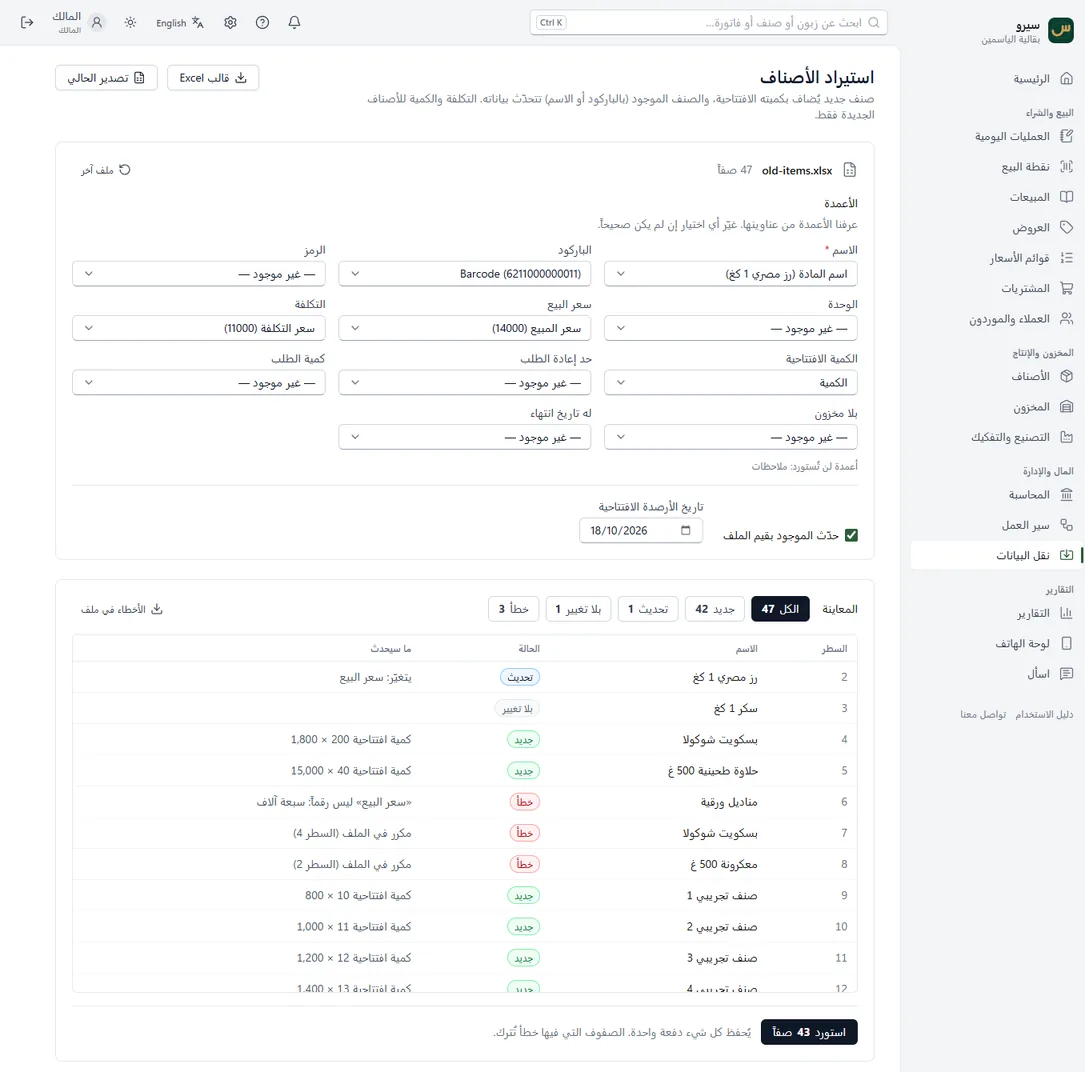Select the تحديث 1 filter tab
The image size is (1085, 1072).
(x=648, y=609)
